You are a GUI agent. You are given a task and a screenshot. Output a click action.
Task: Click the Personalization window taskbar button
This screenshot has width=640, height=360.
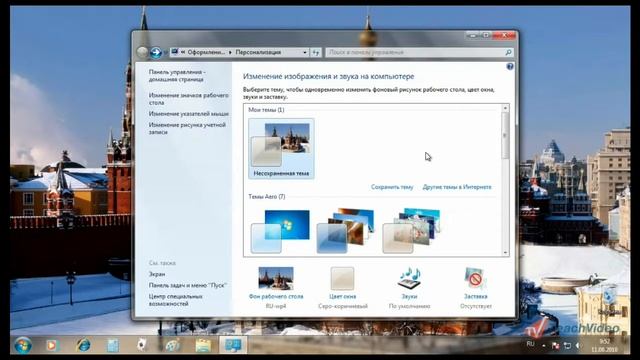pyautogui.click(x=233, y=345)
